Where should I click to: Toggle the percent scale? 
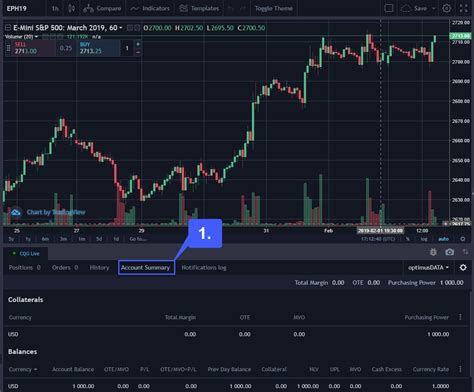(x=407, y=239)
